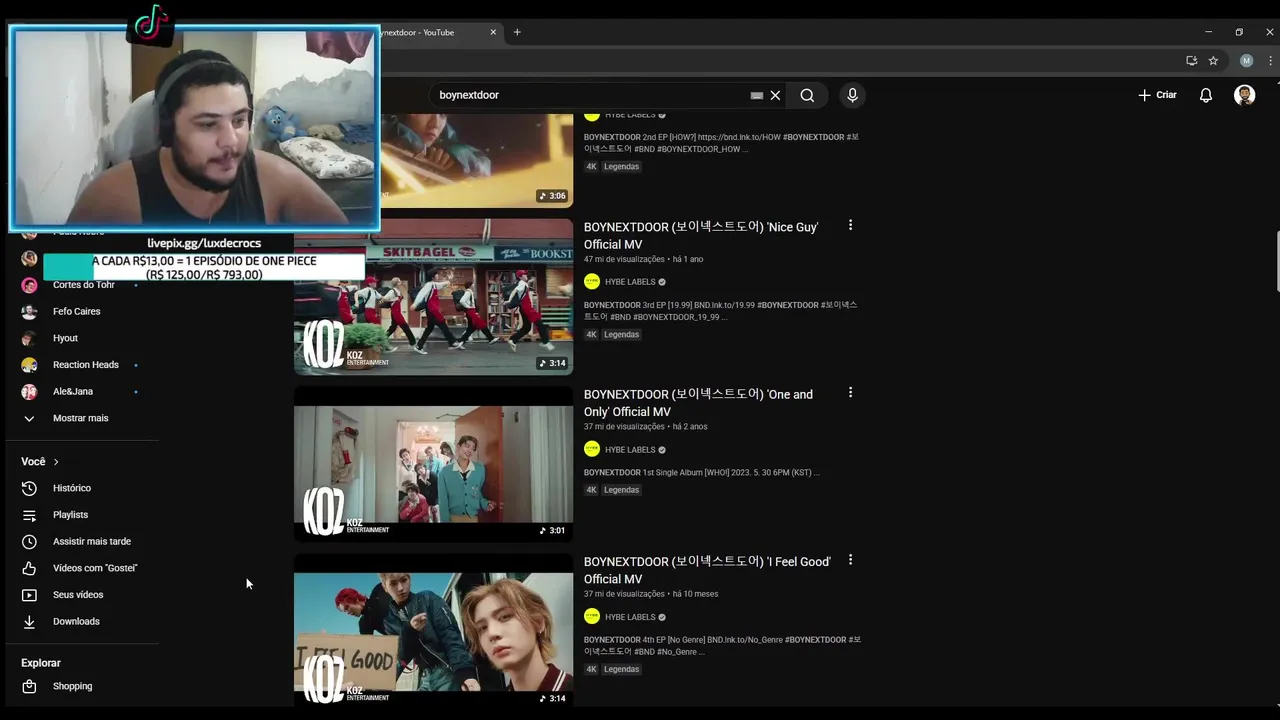Open Cortes do Tohr subscription channel
Viewport: 1280px width, 720px height.
pos(82,285)
